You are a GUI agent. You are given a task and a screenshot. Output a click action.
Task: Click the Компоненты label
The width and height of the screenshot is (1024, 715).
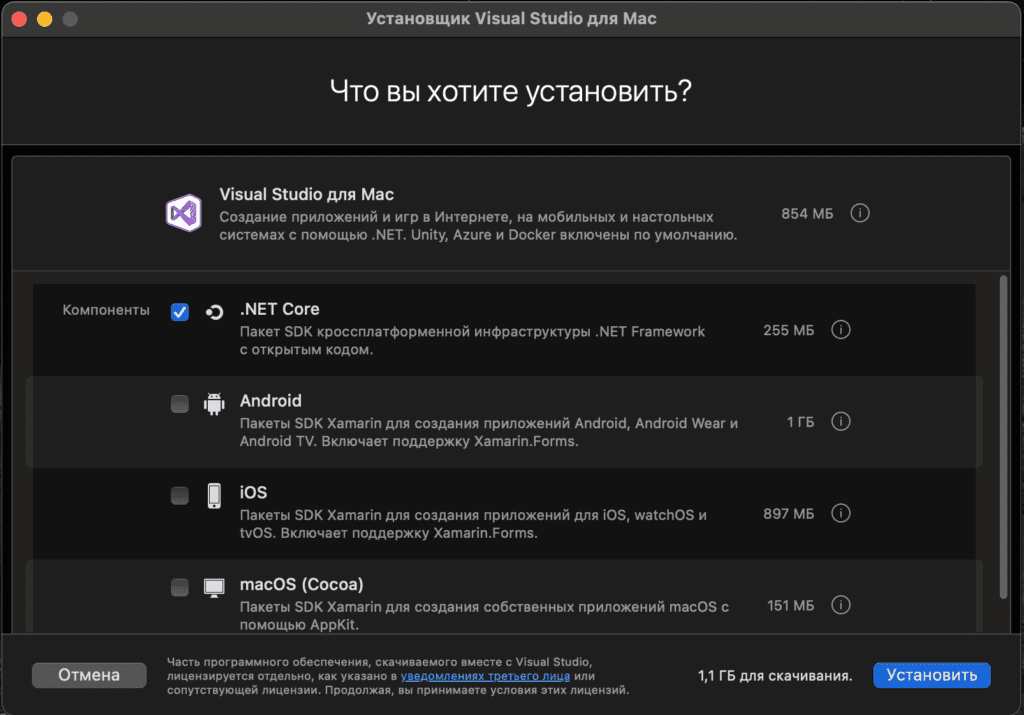click(106, 310)
